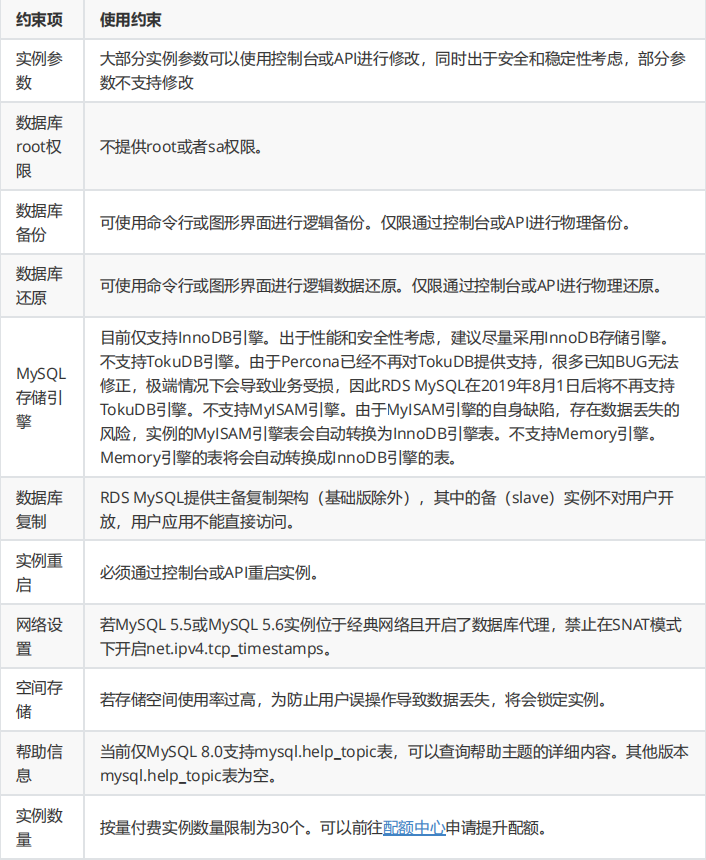The image size is (706, 860).
Task: Click the 实例数量 row label
Action: coord(39,827)
